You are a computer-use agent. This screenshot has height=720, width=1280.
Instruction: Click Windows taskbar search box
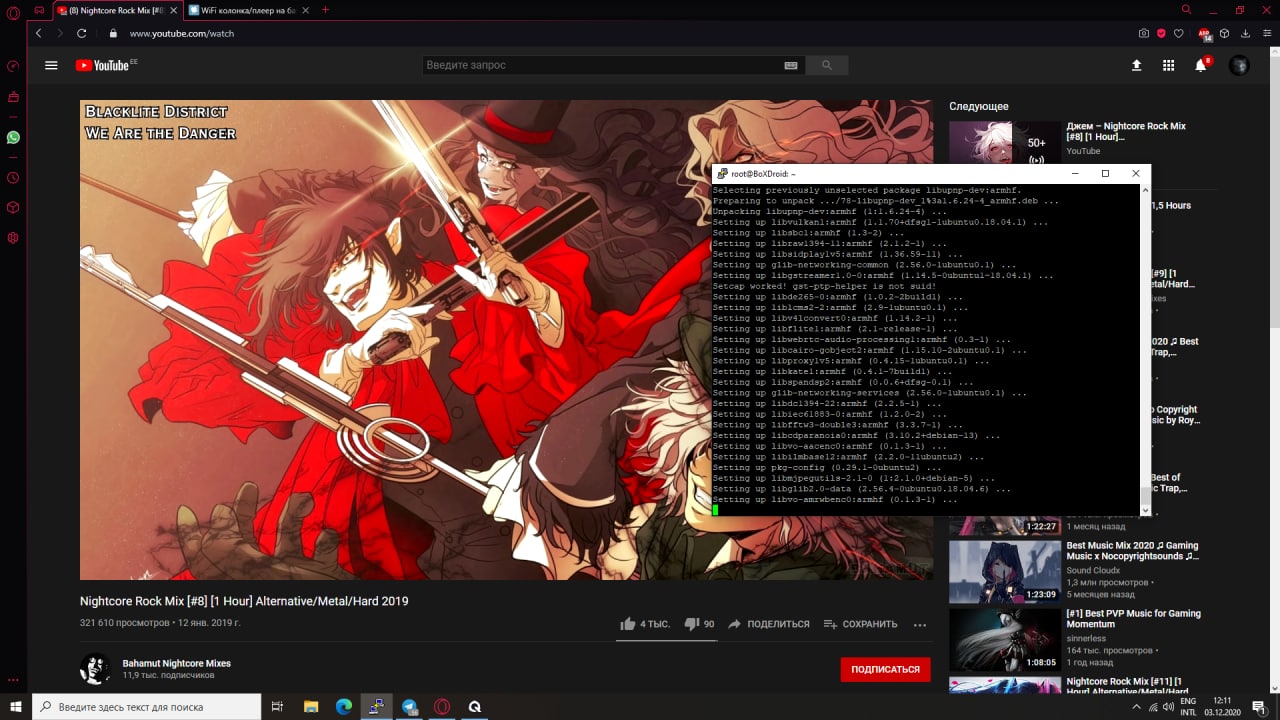click(x=147, y=706)
